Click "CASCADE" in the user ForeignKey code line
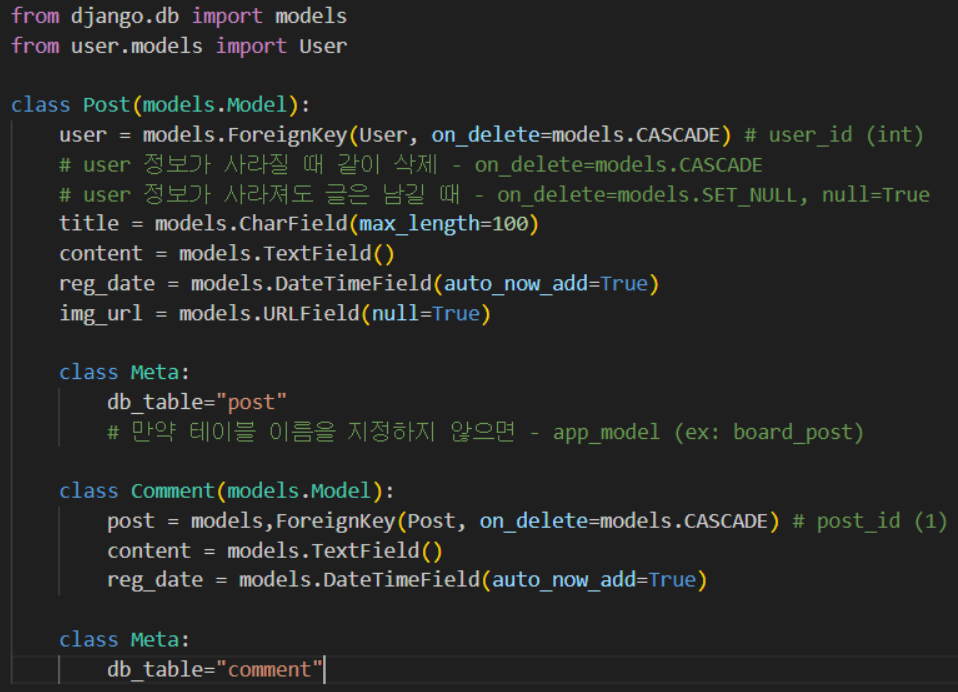Image resolution: width=958 pixels, height=692 pixels. pyautogui.click(x=678, y=134)
